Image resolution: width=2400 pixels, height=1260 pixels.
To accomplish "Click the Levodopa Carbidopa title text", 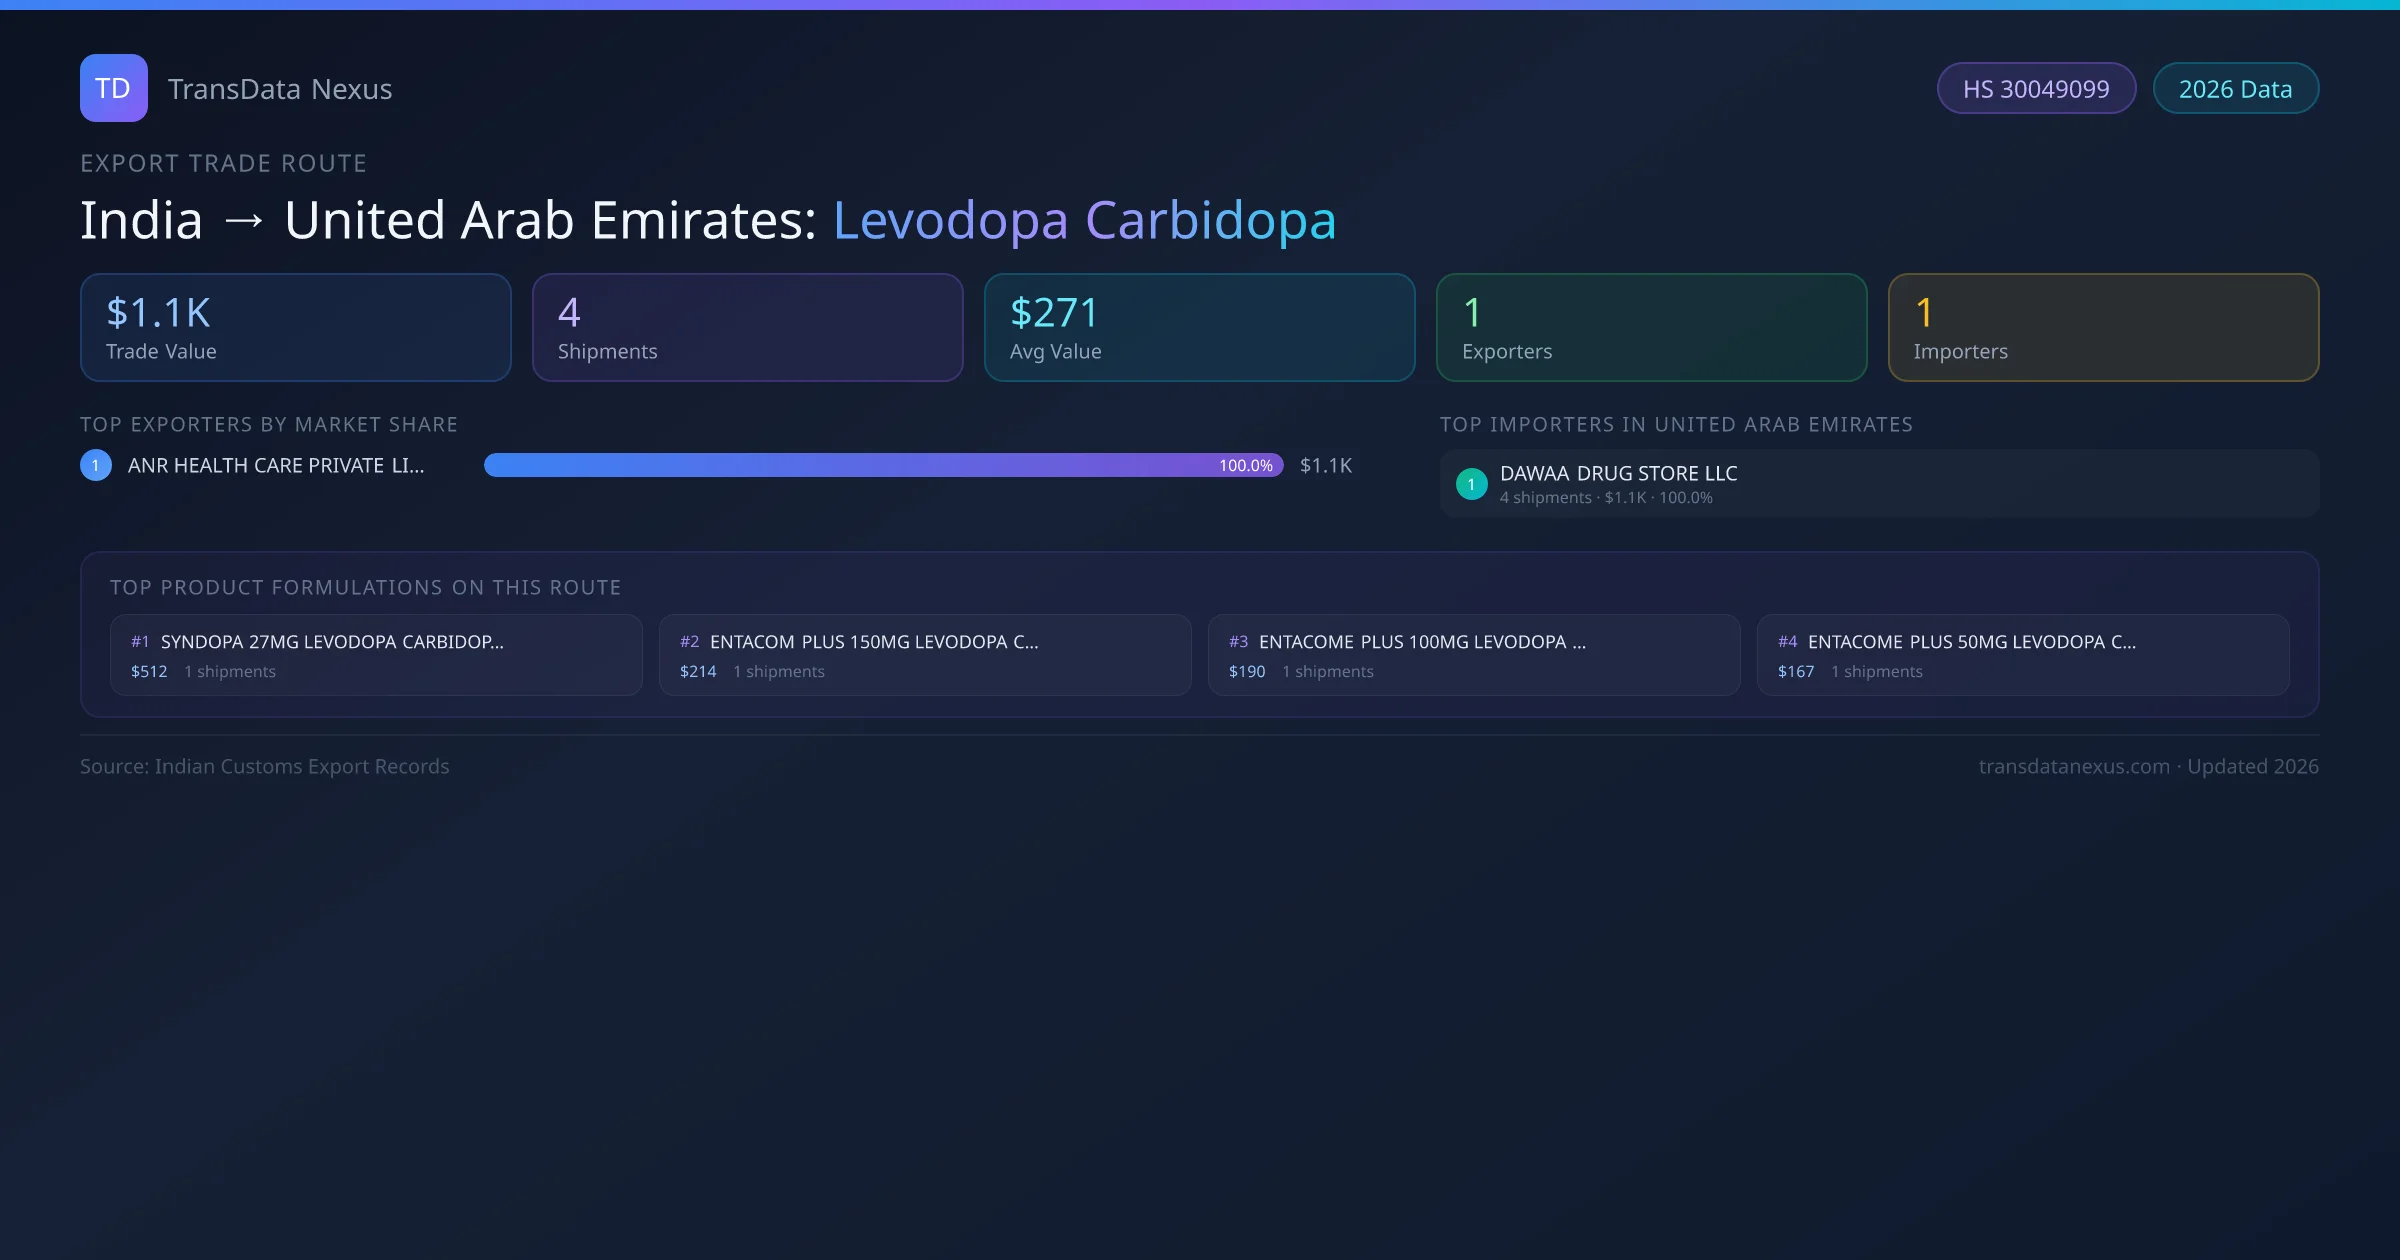I will [x=1084, y=221].
